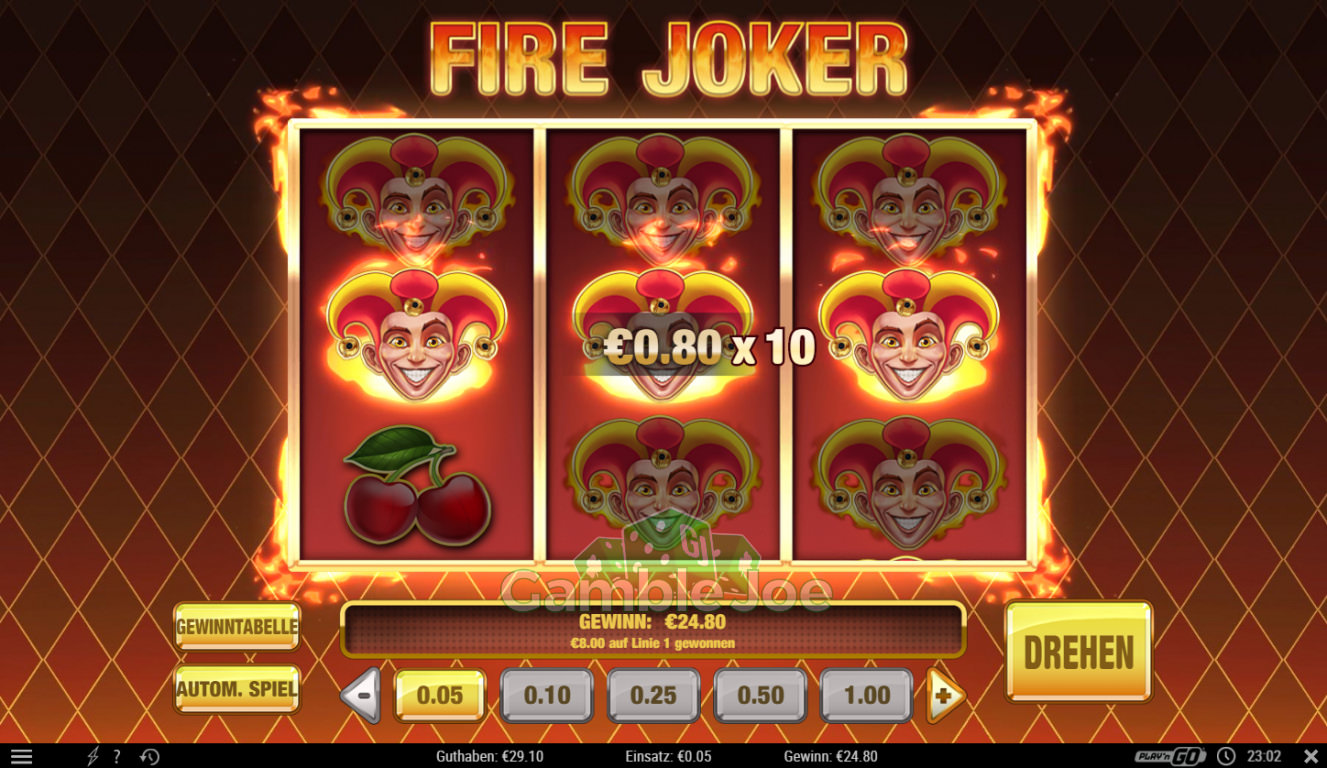Click the clock icon beside 23:02
This screenshot has height=768, width=1327.
click(x=1226, y=757)
